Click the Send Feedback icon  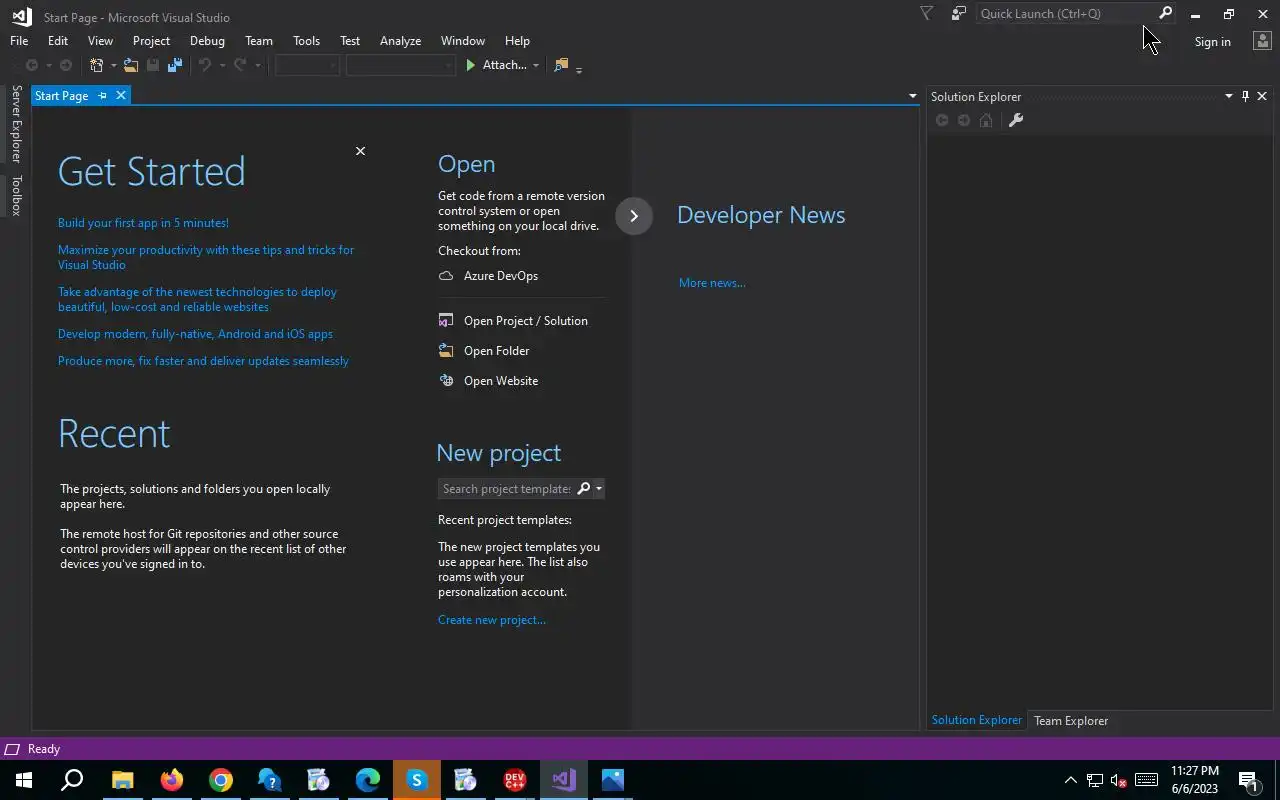959,14
